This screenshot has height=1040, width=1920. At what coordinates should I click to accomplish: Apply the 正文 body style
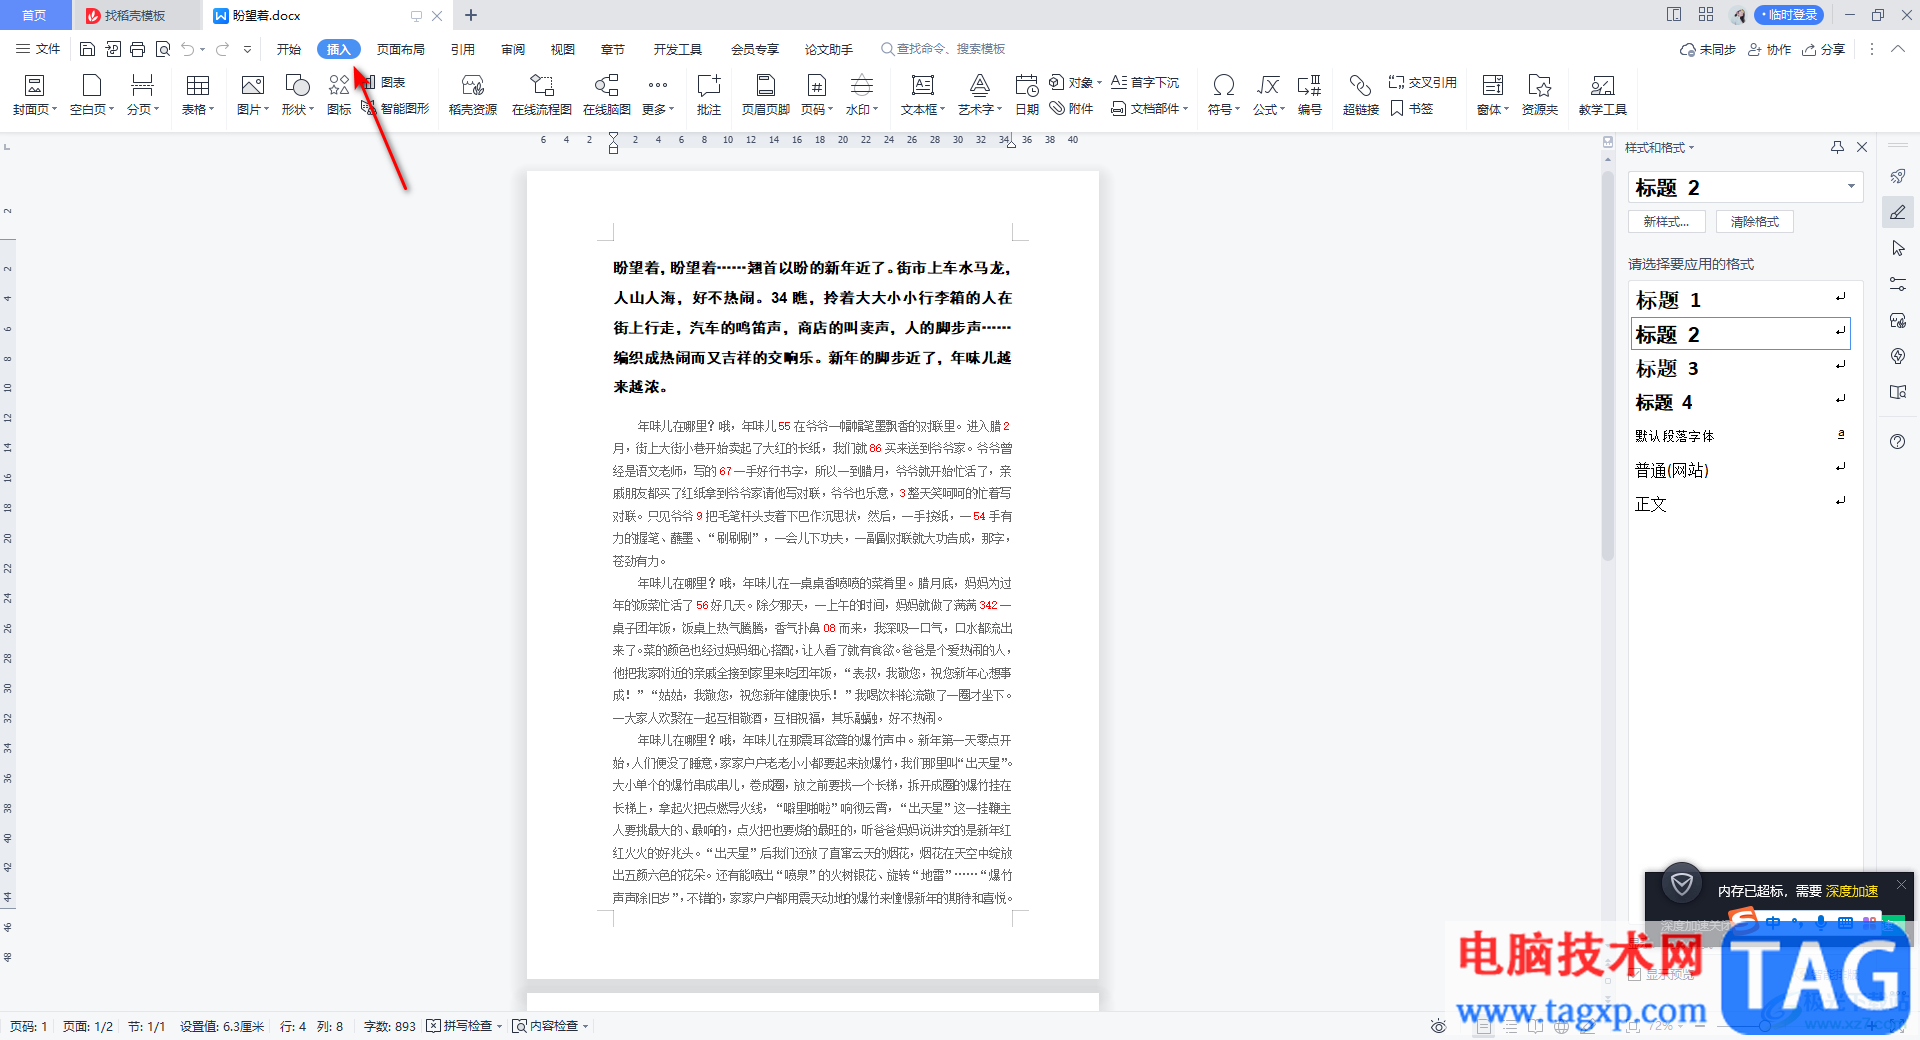point(1741,504)
